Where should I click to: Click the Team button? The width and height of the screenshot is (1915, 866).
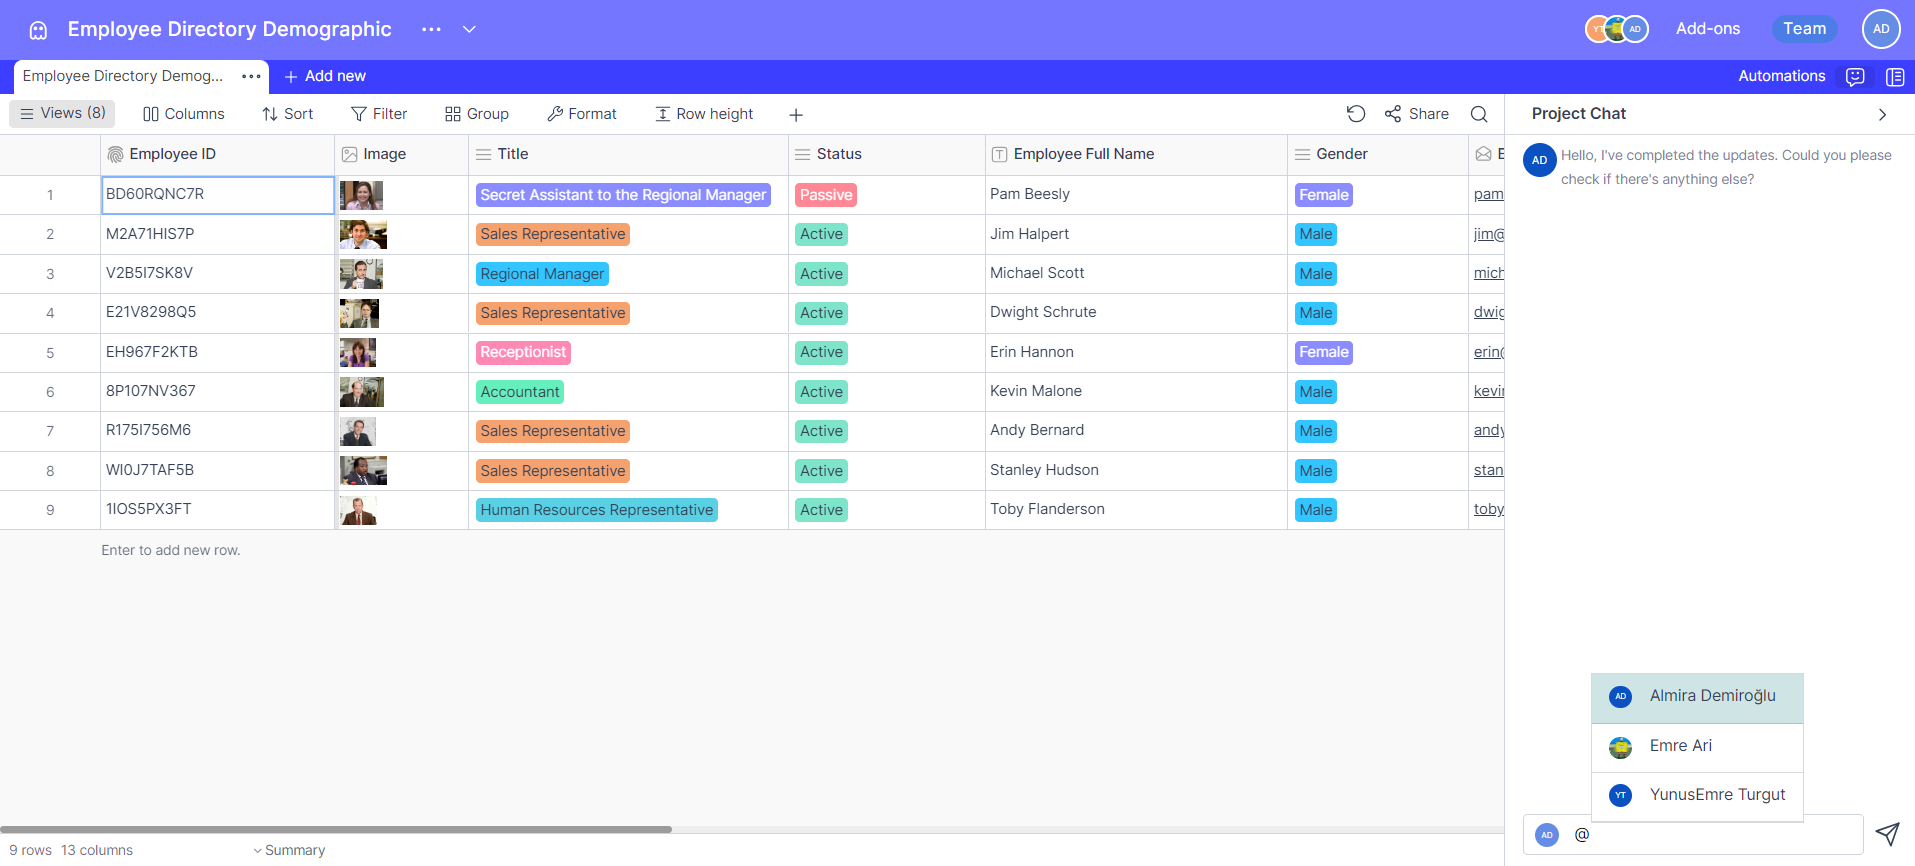tap(1804, 29)
